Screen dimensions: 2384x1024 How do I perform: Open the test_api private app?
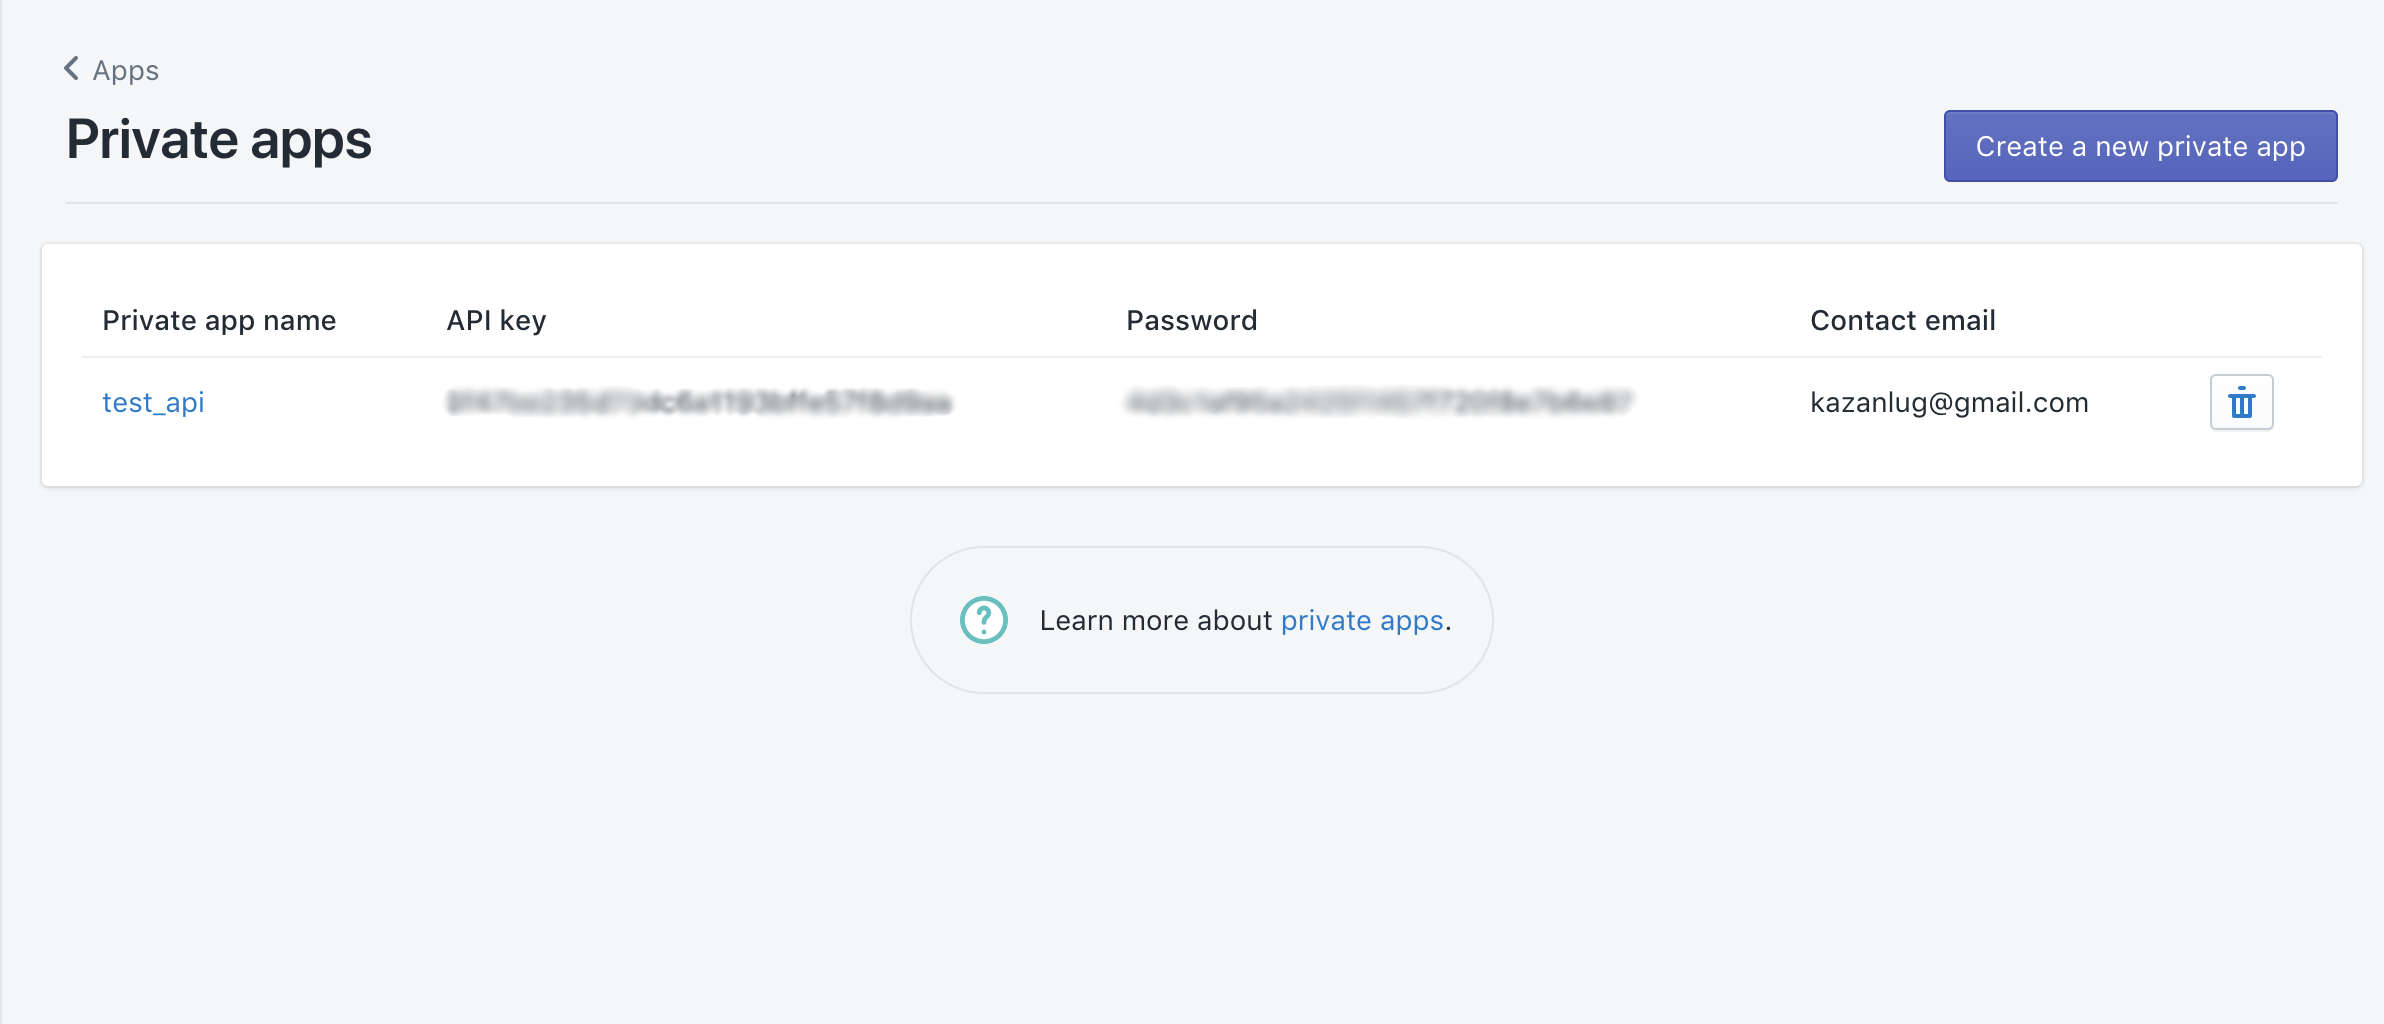[x=153, y=402]
